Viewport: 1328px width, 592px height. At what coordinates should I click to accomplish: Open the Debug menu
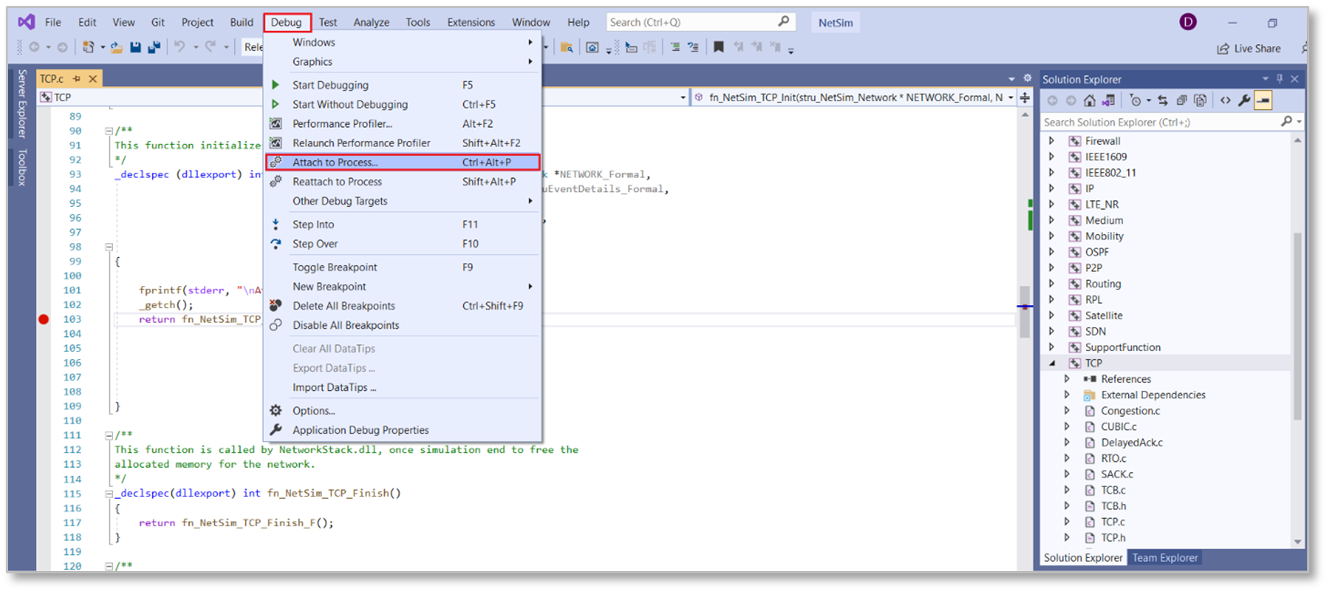[286, 22]
